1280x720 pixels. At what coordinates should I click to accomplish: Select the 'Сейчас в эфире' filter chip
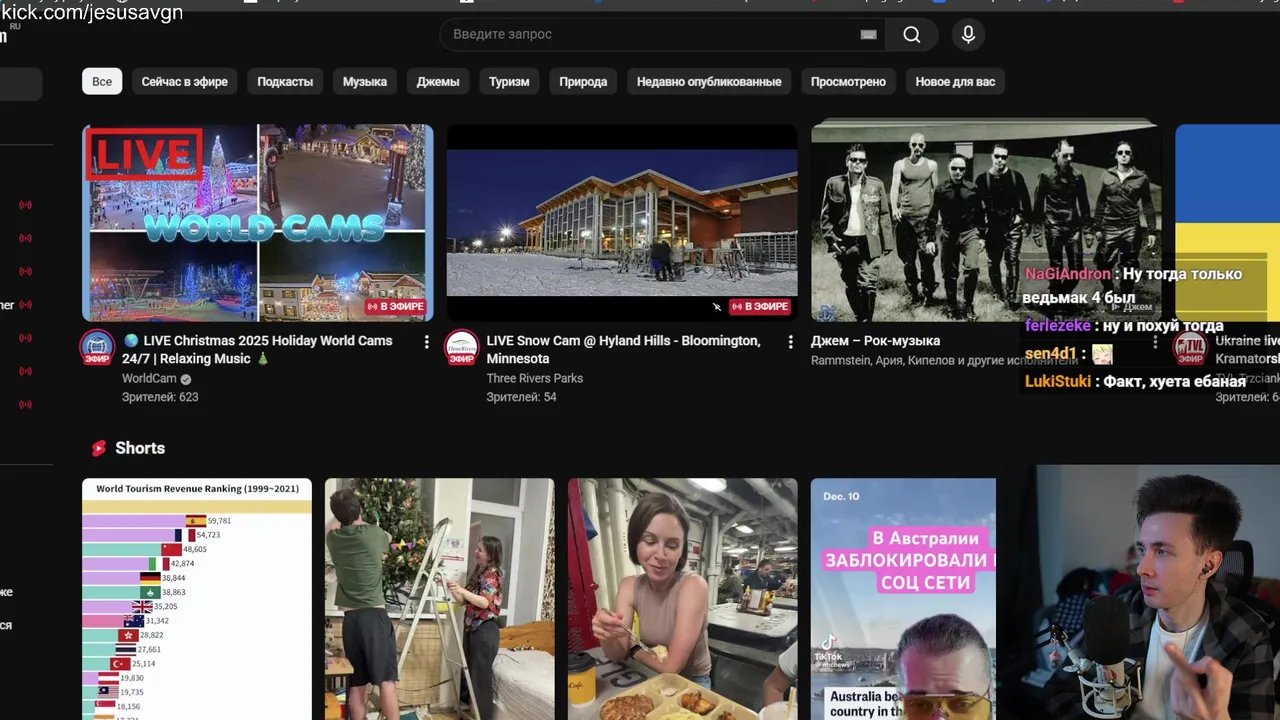coord(185,82)
